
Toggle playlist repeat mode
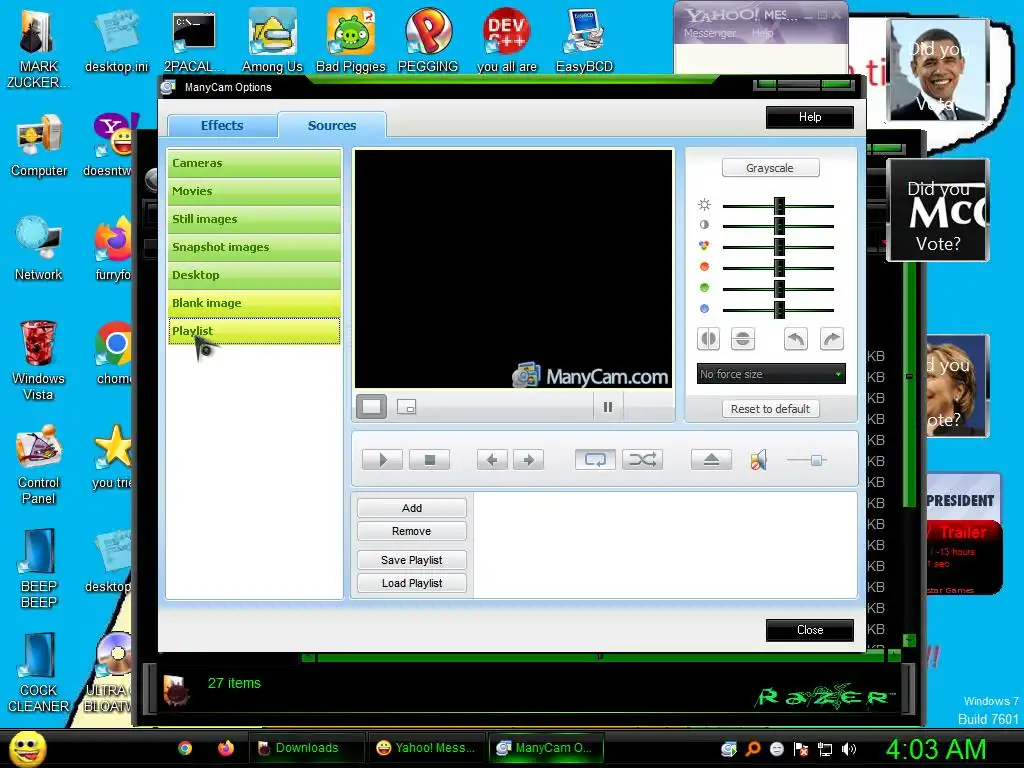coord(595,460)
